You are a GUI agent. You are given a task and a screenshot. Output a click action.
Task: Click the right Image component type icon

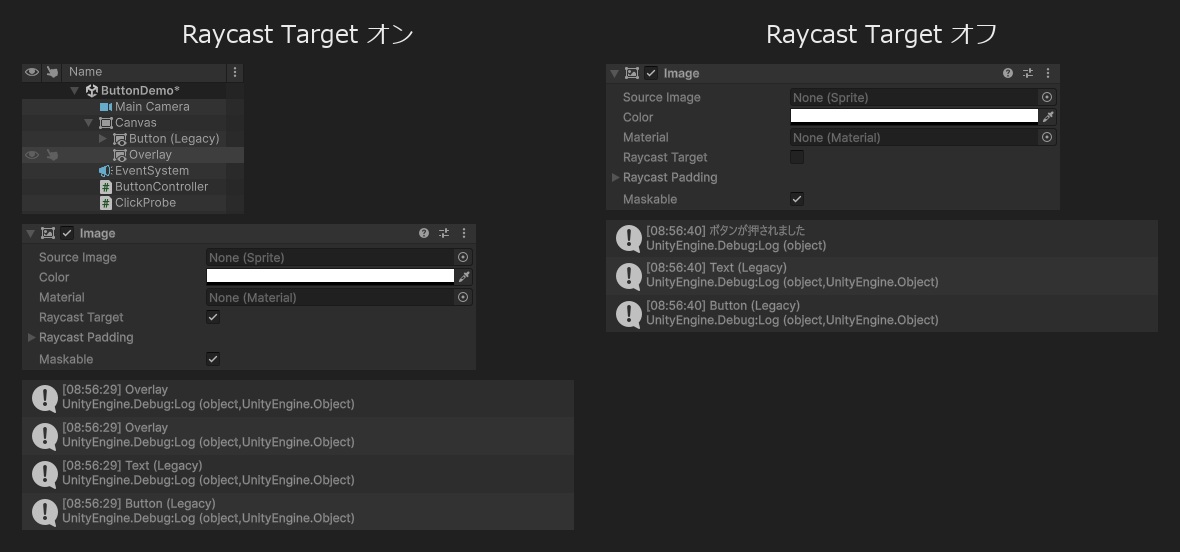point(632,73)
